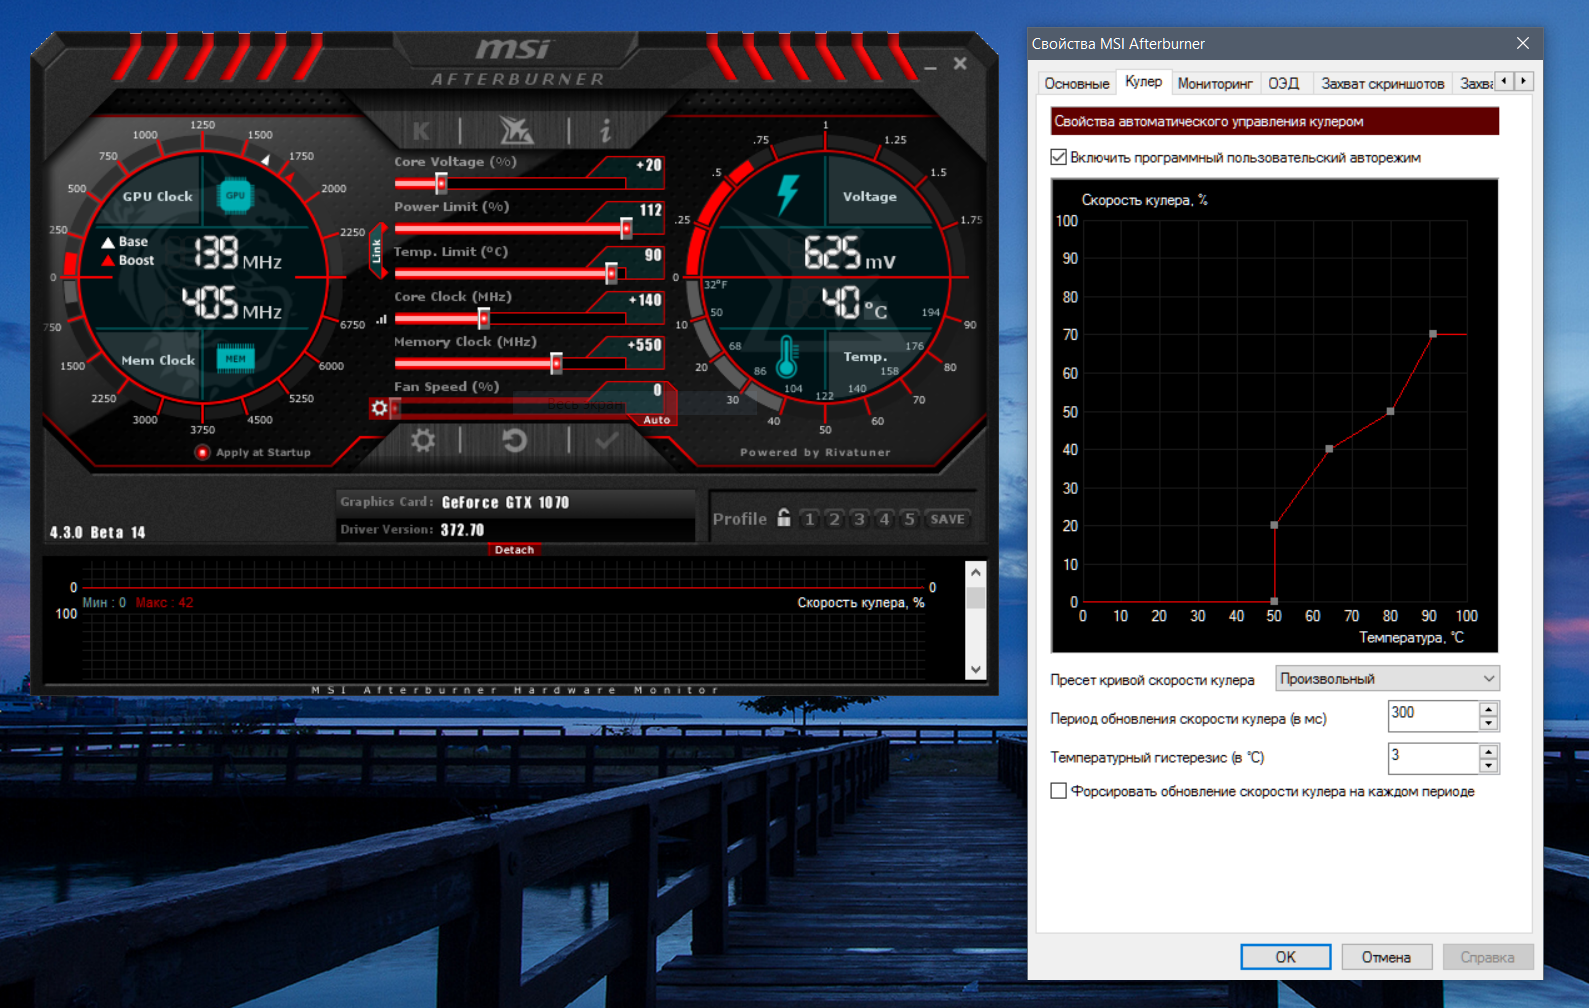The image size is (1589, 1008).
Task: Check 'Форсировать обновление скорости кулера' option
Action: pyautogui.click(x=1059, y=791)
